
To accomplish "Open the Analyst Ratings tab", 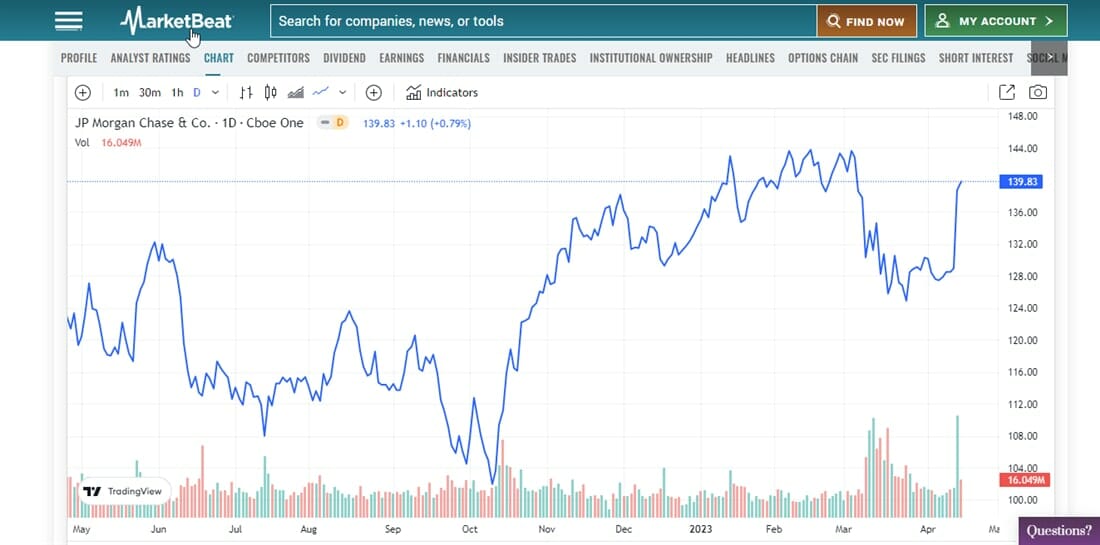I will tap(150, 58).
